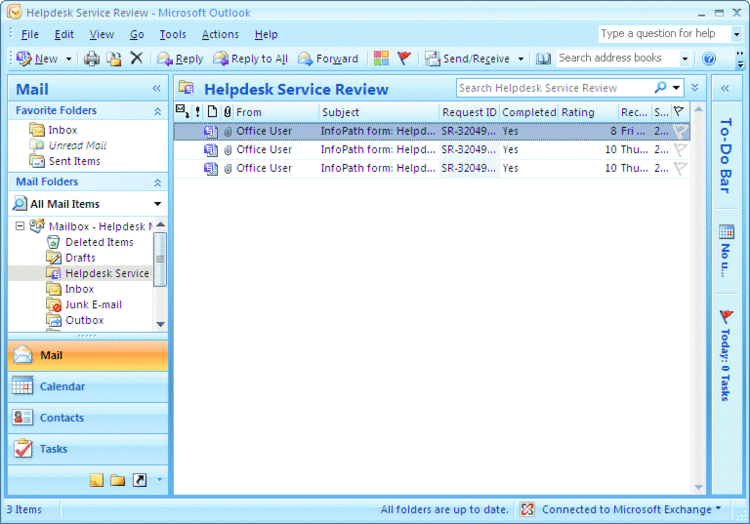Click the Type a question for help box
This screenshot has height=524, width=750.
point(664,33)
